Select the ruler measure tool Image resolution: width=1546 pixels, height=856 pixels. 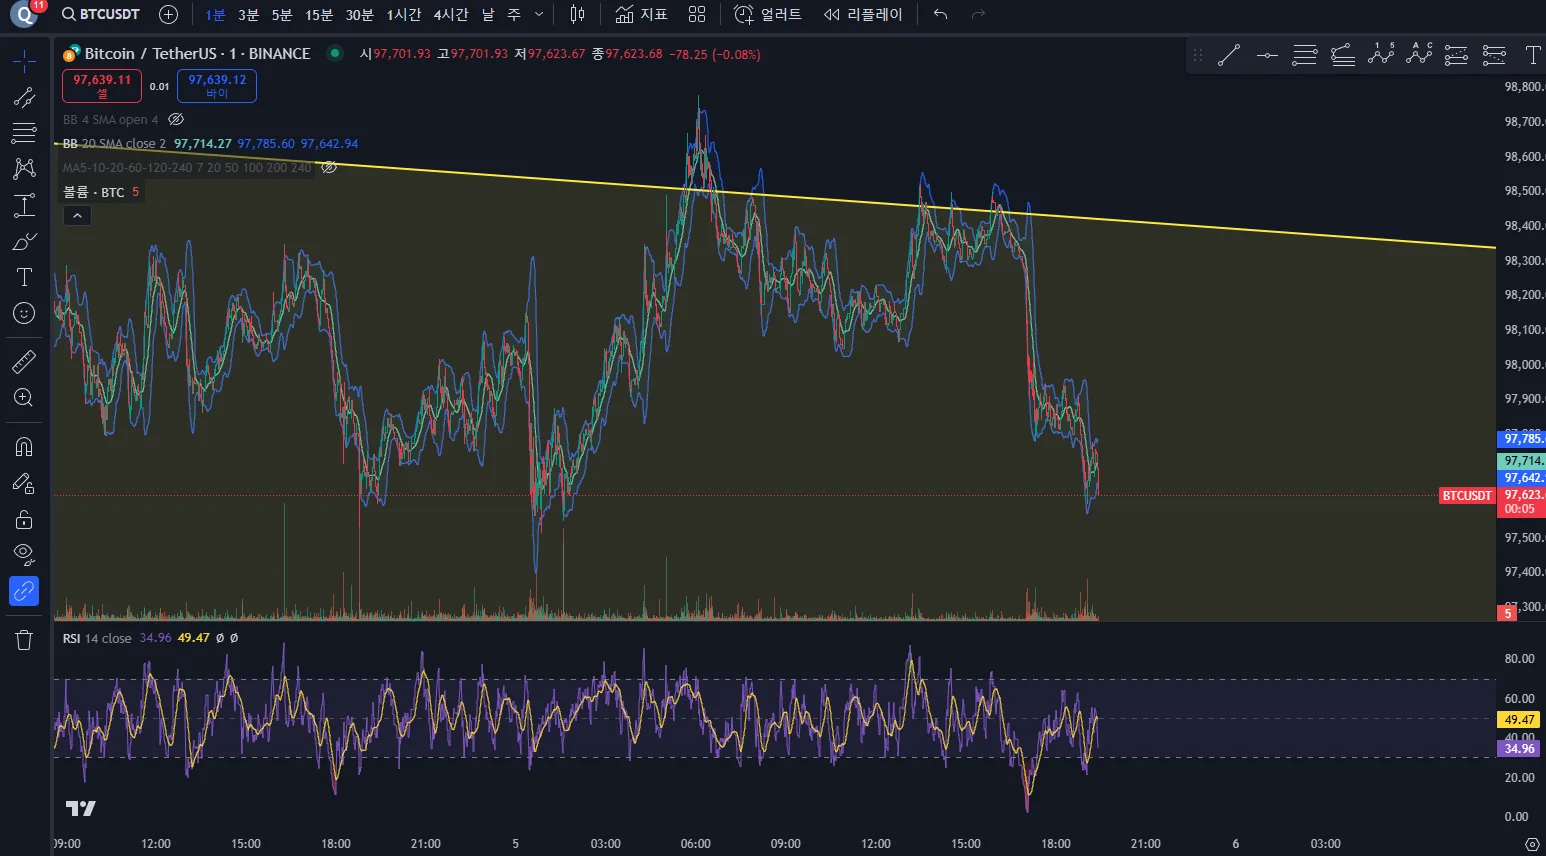click(24, 361)
